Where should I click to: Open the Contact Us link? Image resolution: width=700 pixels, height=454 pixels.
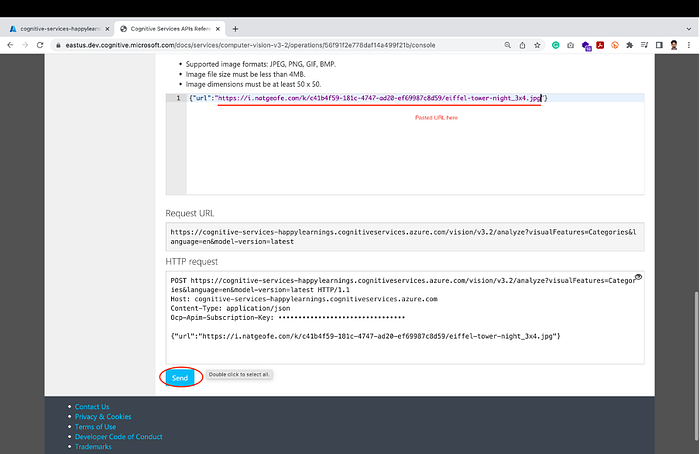tap(92, 407)
